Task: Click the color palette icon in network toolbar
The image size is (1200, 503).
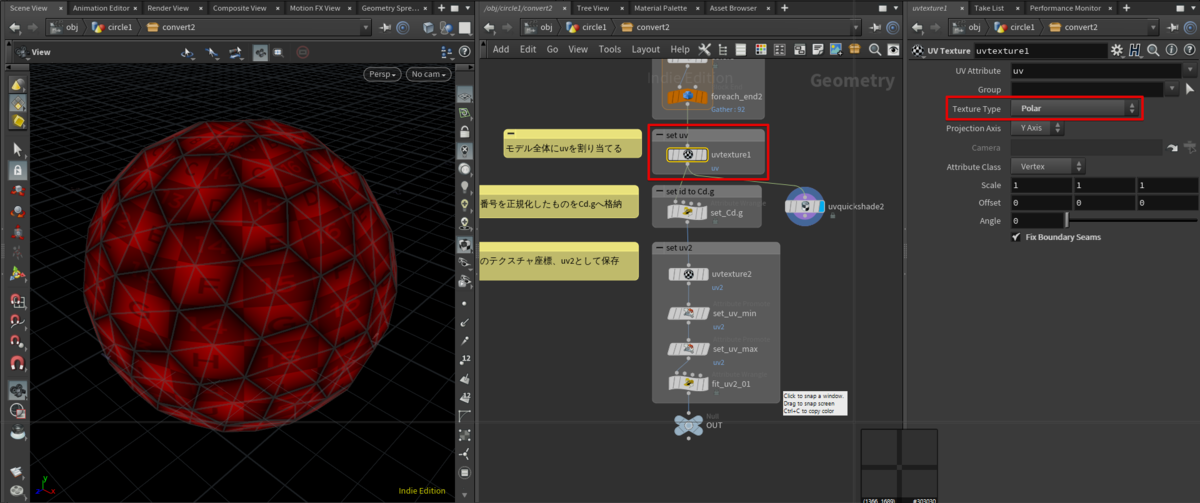Action: (761, 49)
